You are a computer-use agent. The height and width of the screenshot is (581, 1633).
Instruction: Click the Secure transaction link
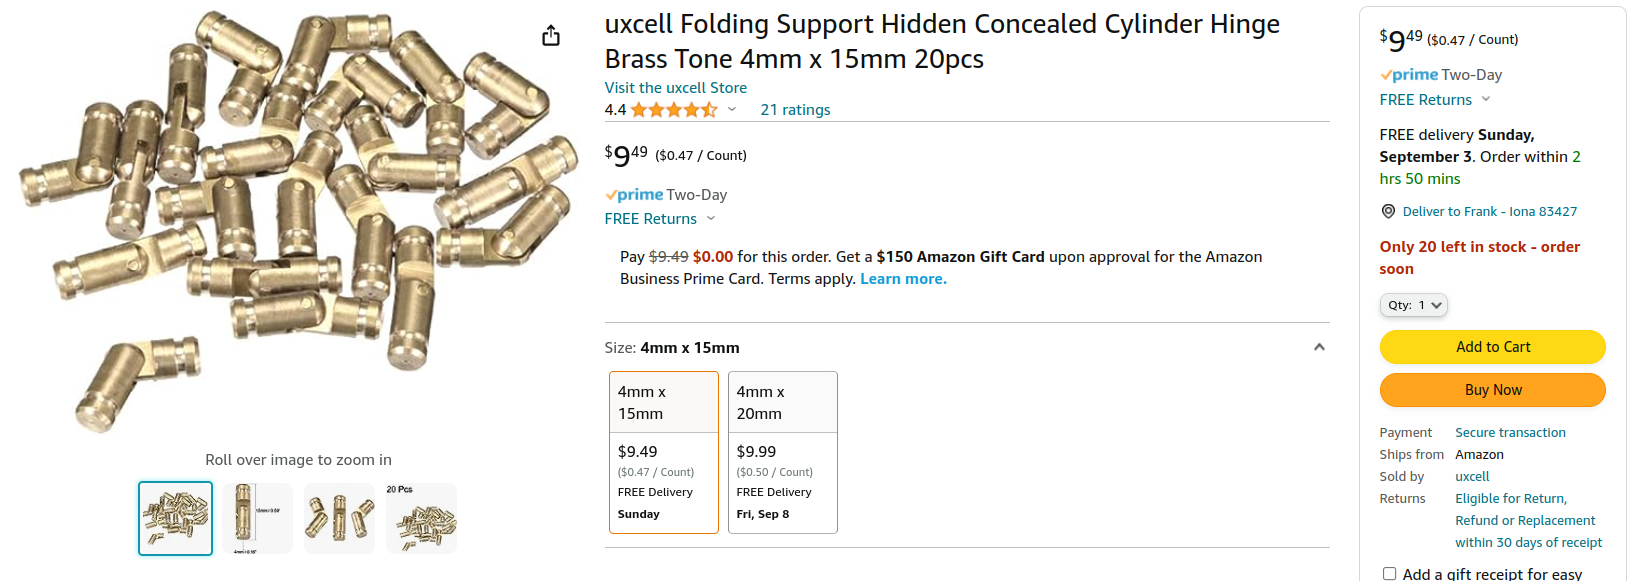pyautogui.click(x=1510, y=433)
